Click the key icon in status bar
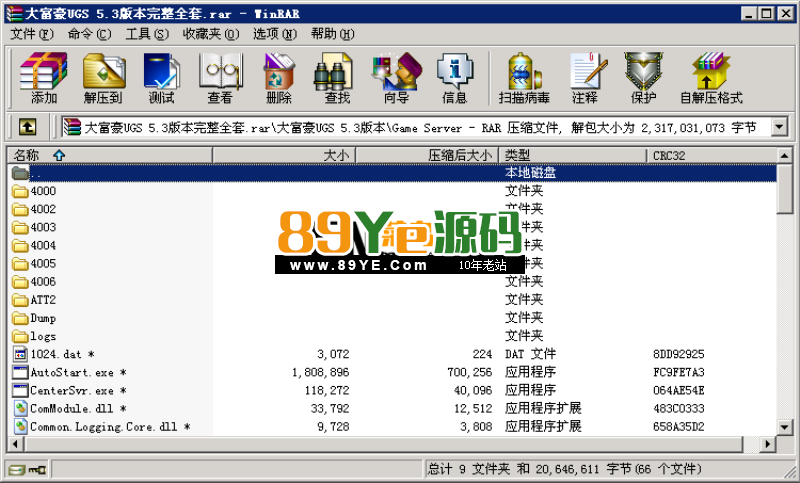The width and height of the screenshot is (800, 483). 37,469
